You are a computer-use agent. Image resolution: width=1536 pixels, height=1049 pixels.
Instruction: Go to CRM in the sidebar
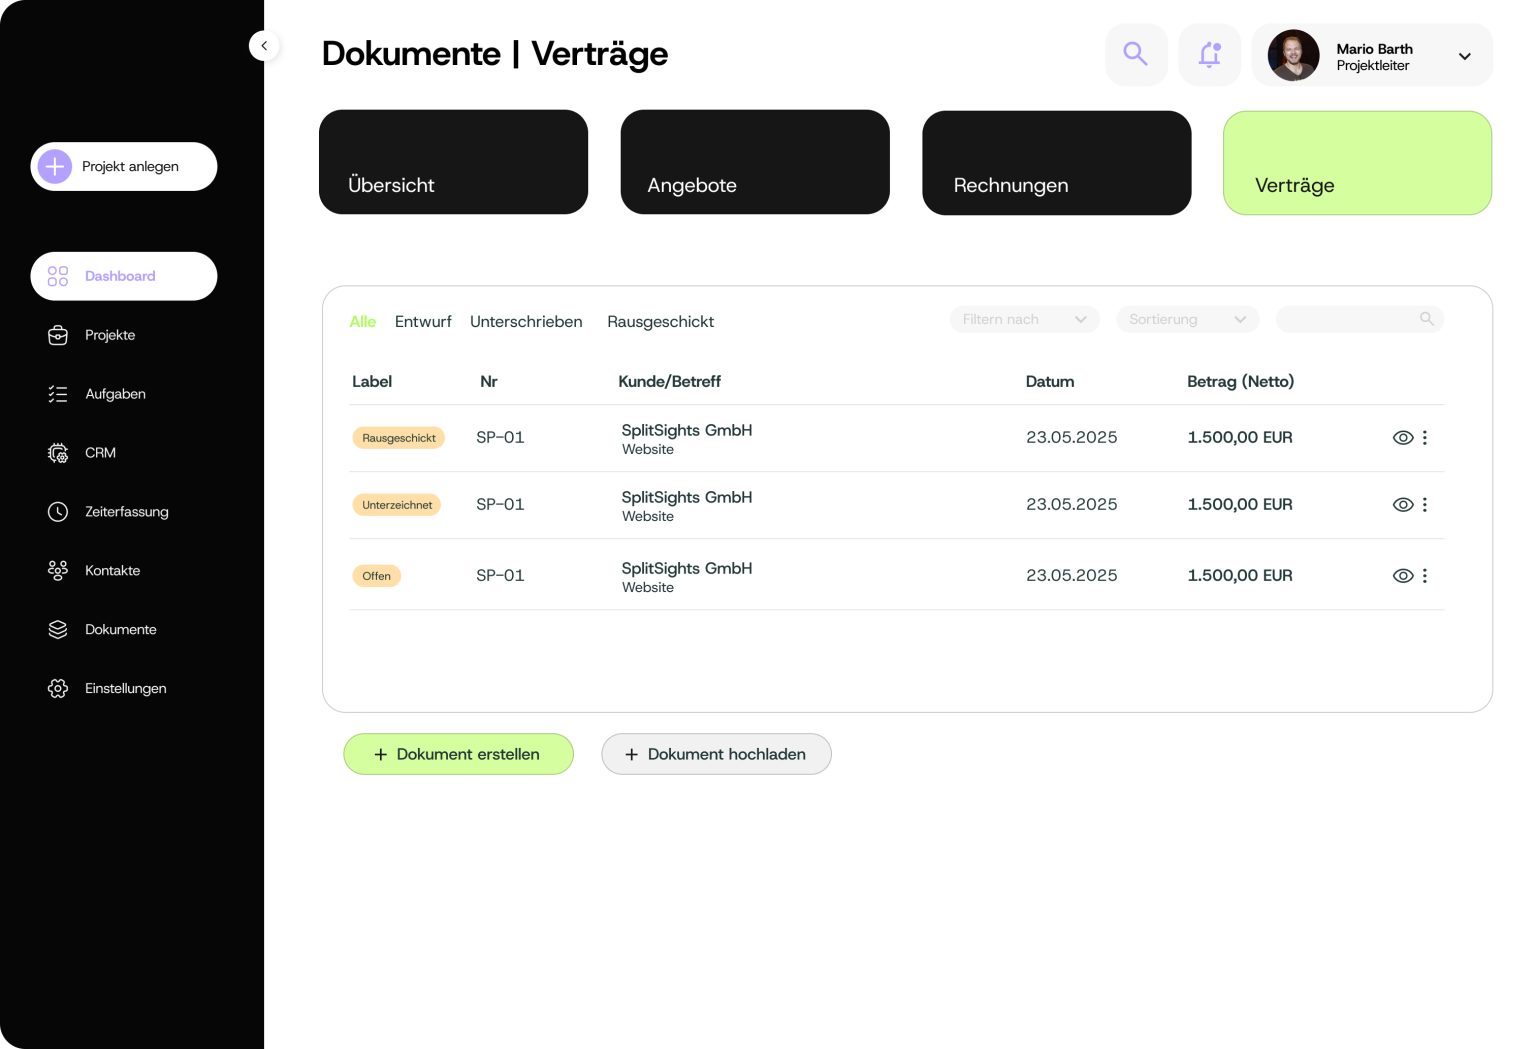(x=100, y=453)
